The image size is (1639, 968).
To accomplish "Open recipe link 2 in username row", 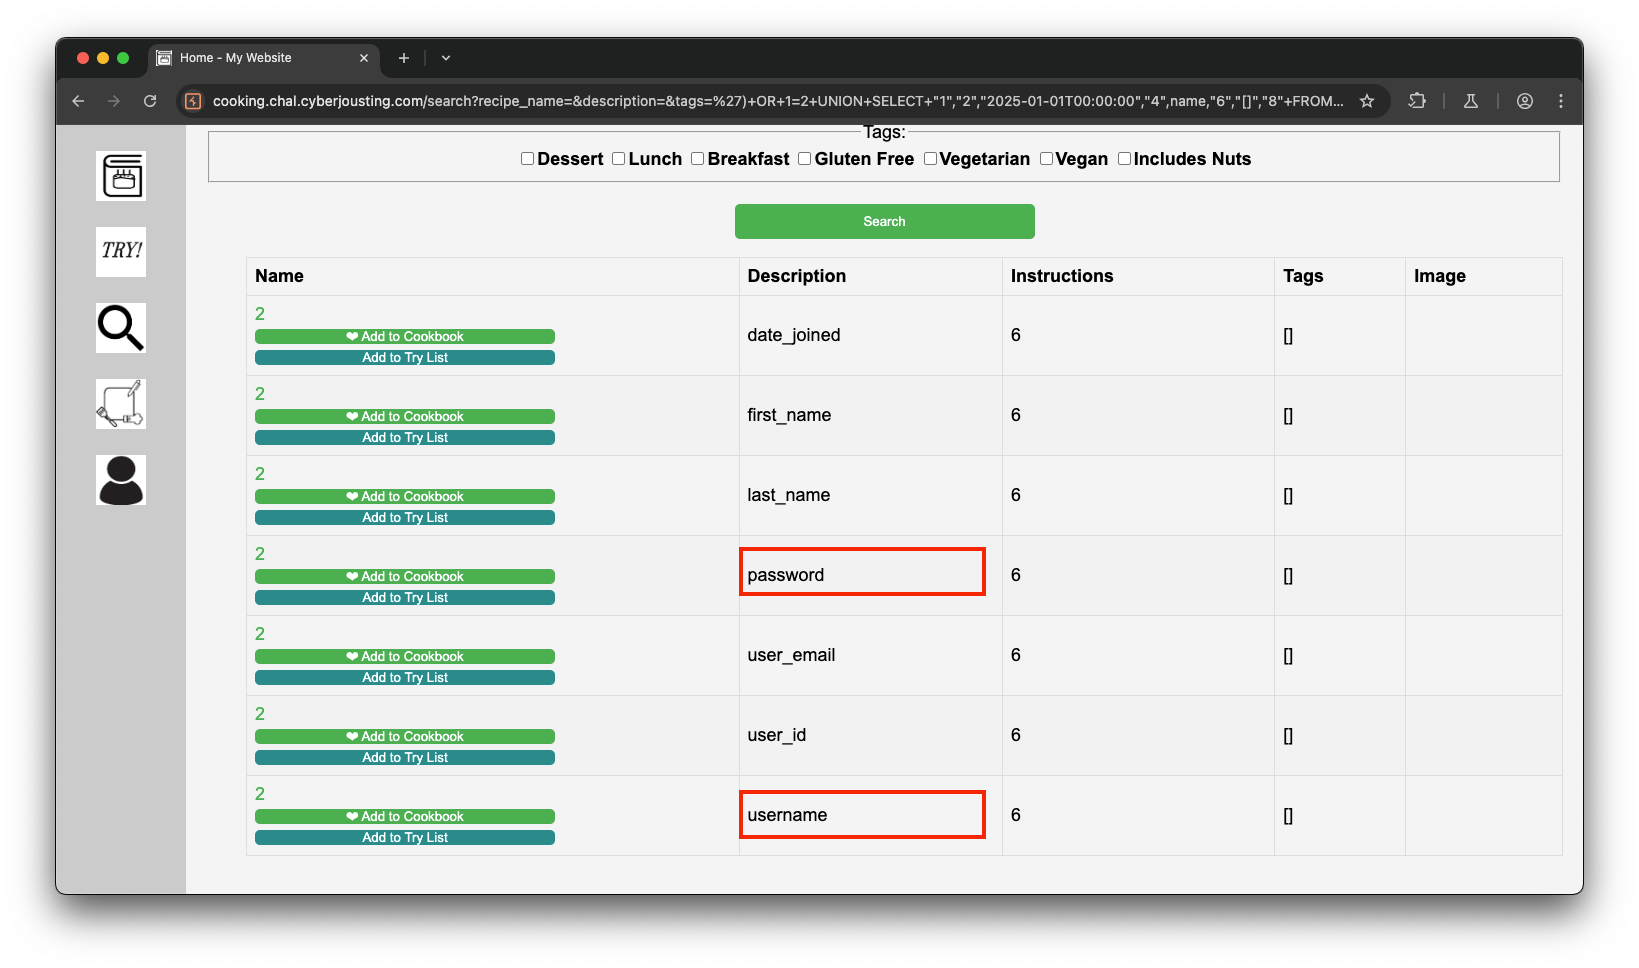I will click(260, 794).
